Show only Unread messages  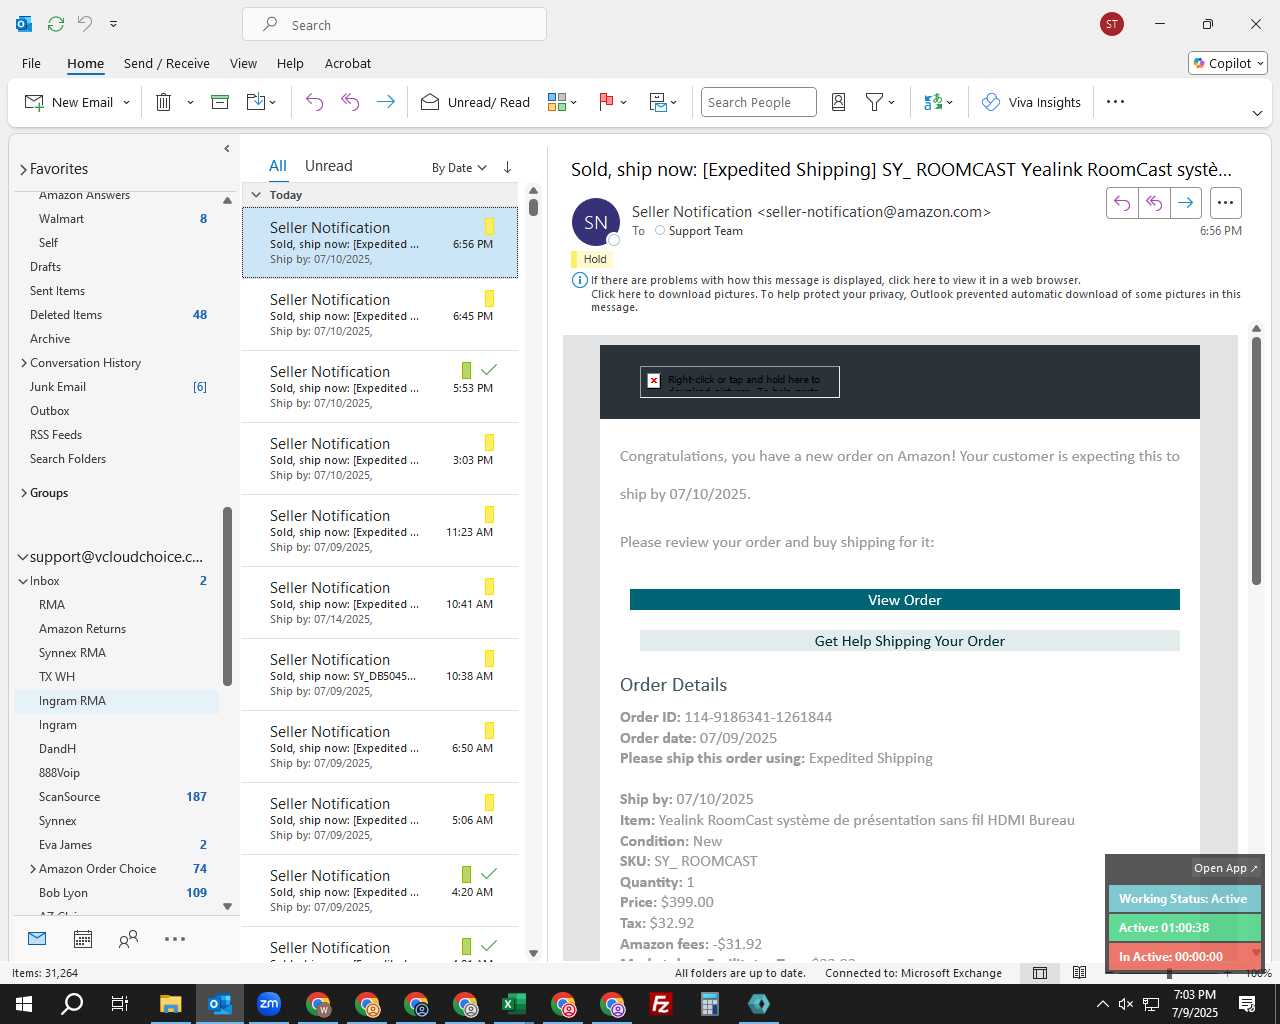point(328,166)
